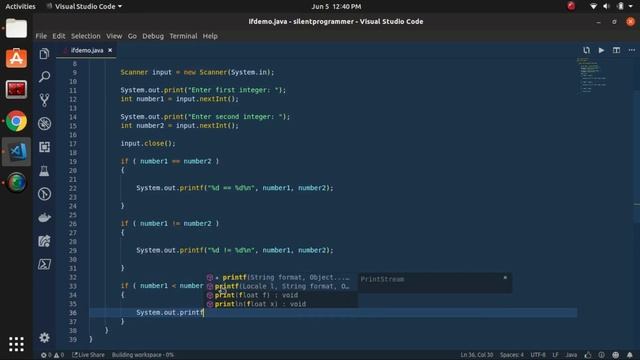The height and width of the screenshot is (360, 640).
Task: Click the input.close(); line
Action: [148, 143]
